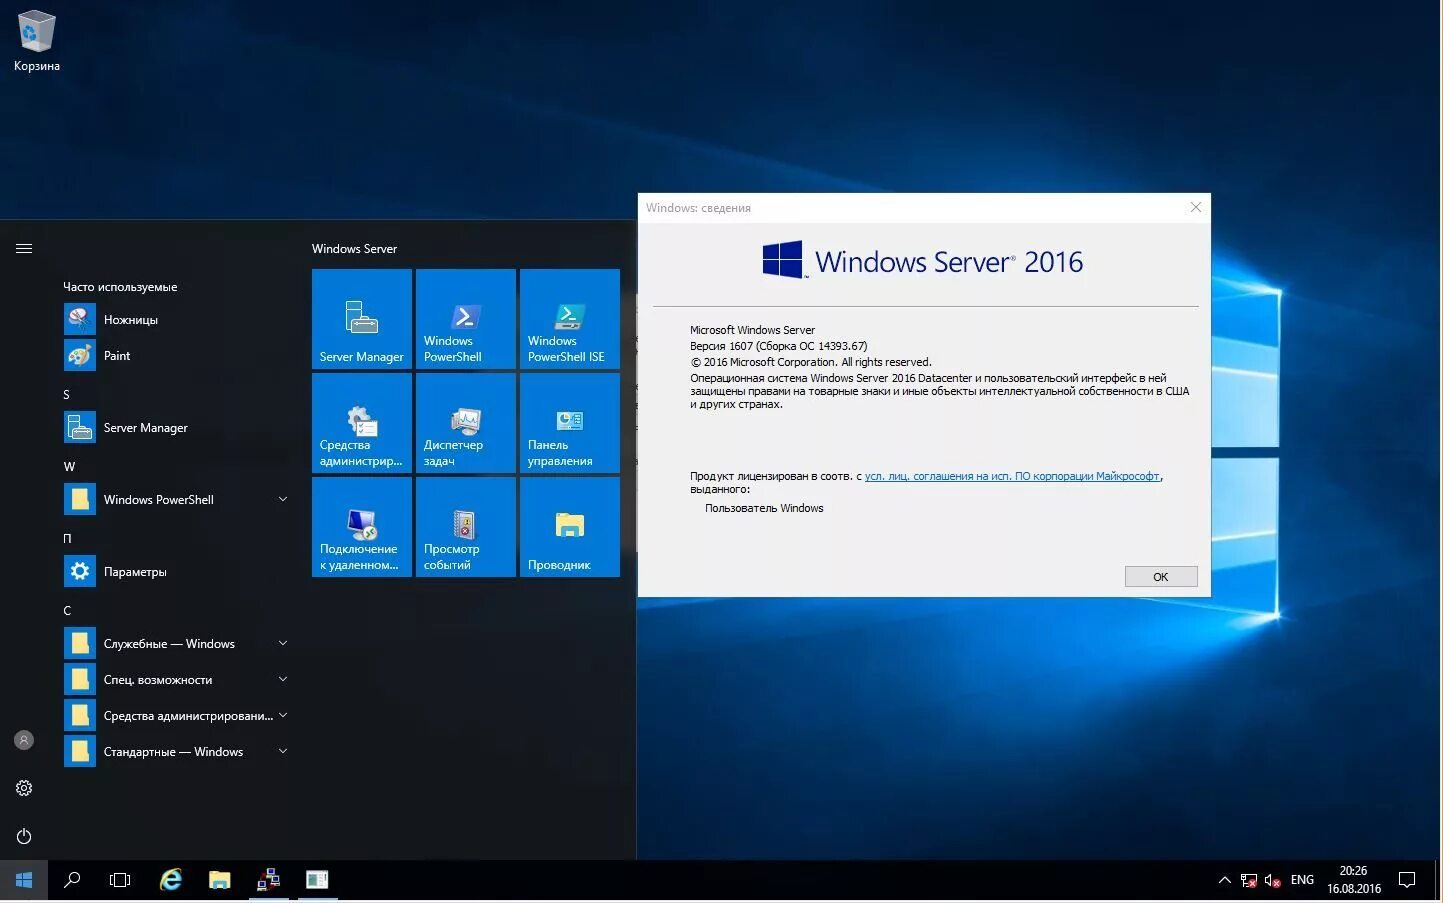Click the letter С index header
This screenshot has width=1443, height=903.
[67, 611]
